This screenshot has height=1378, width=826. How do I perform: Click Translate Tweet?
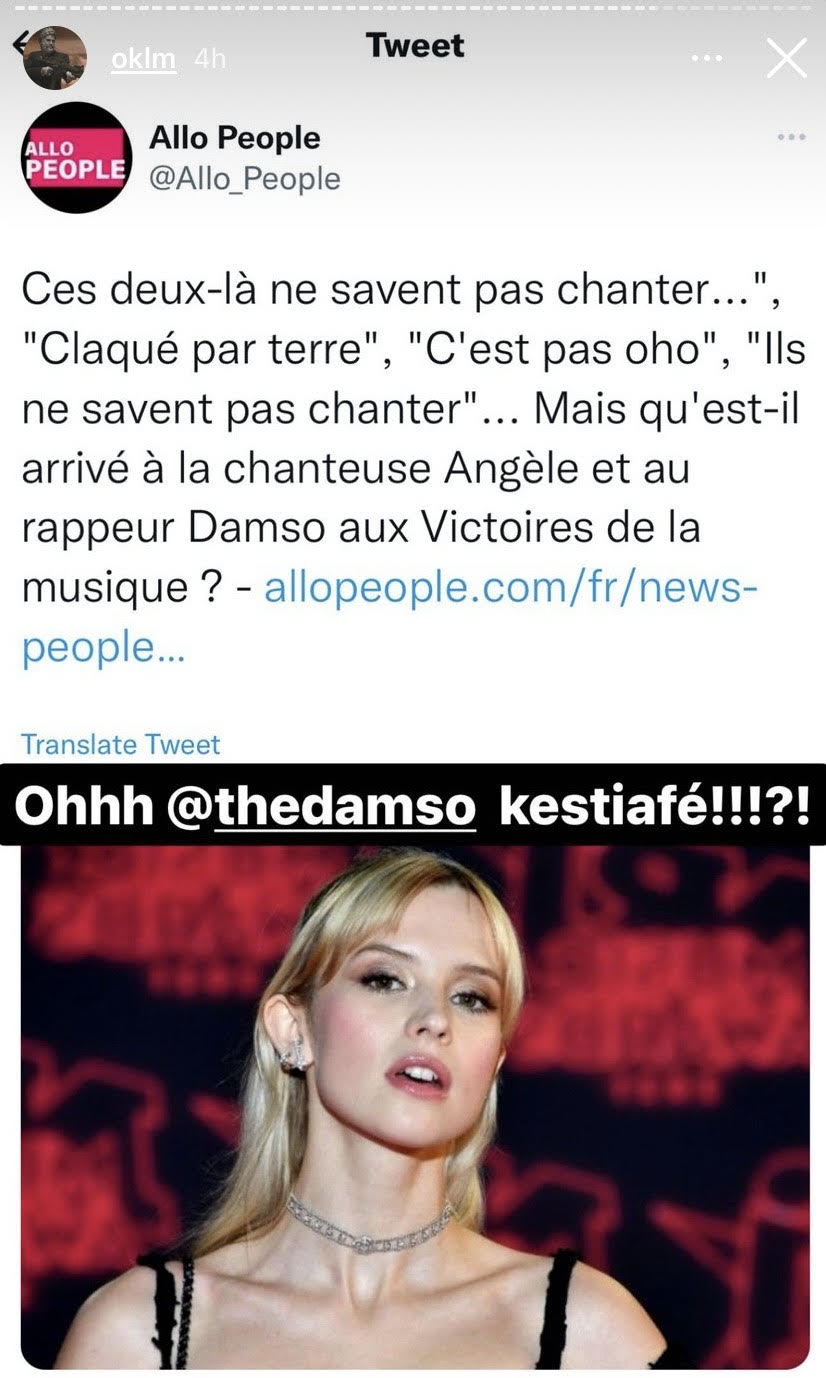pos(121,744)
